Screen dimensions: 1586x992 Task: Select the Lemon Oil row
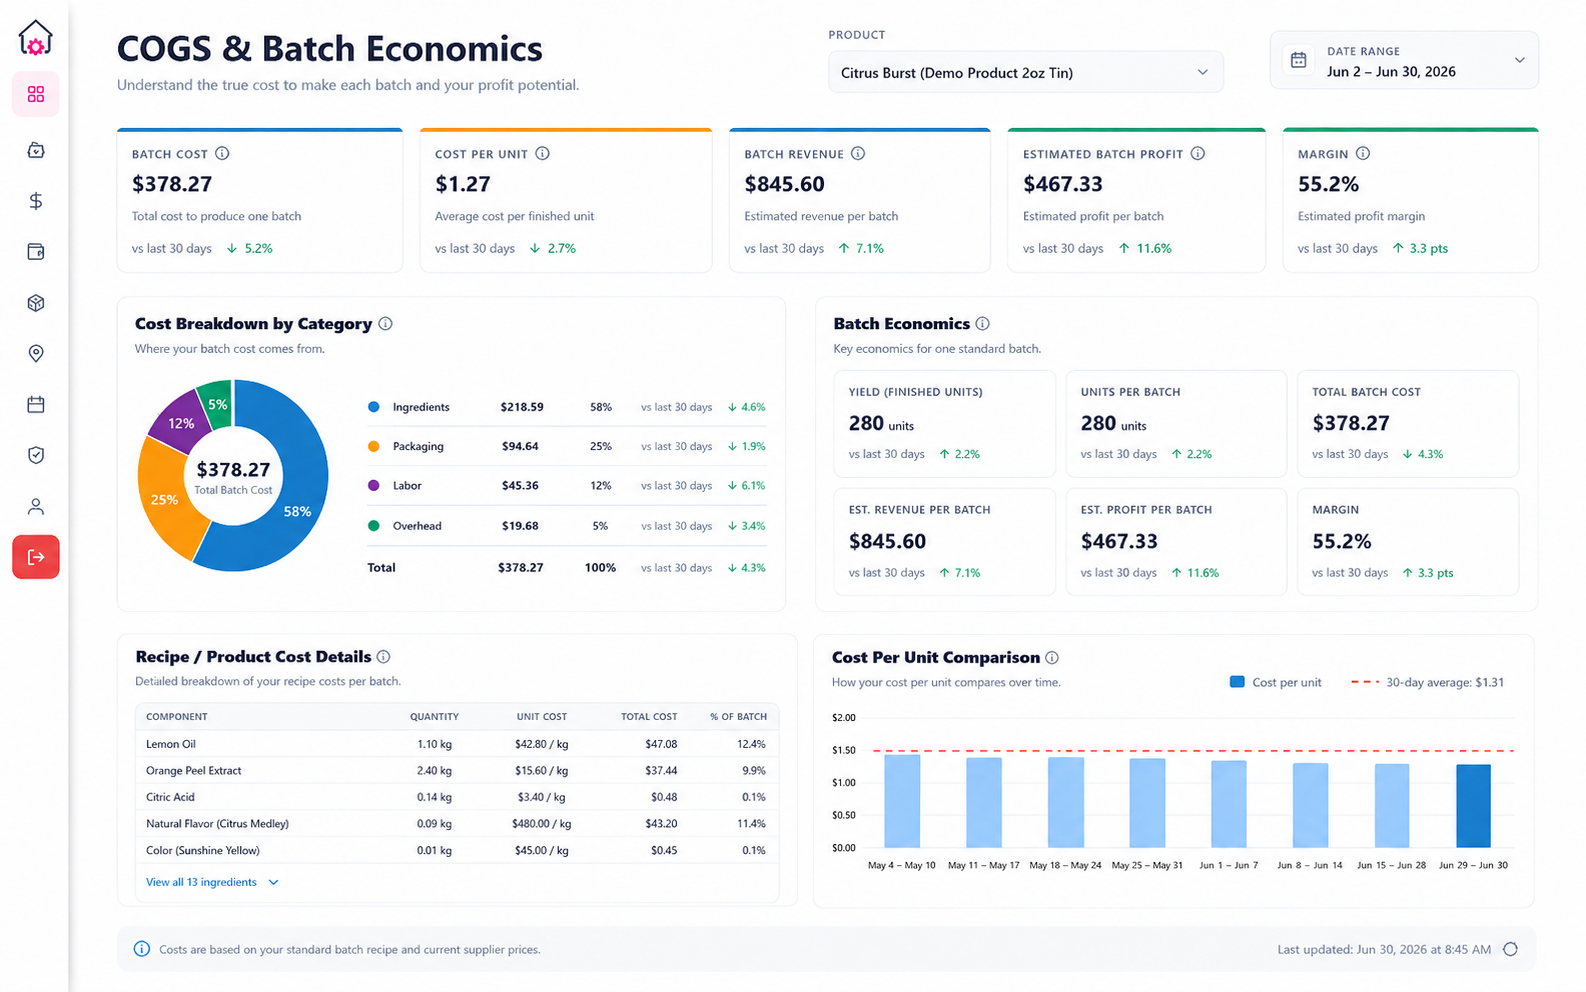tap(457, 744)
